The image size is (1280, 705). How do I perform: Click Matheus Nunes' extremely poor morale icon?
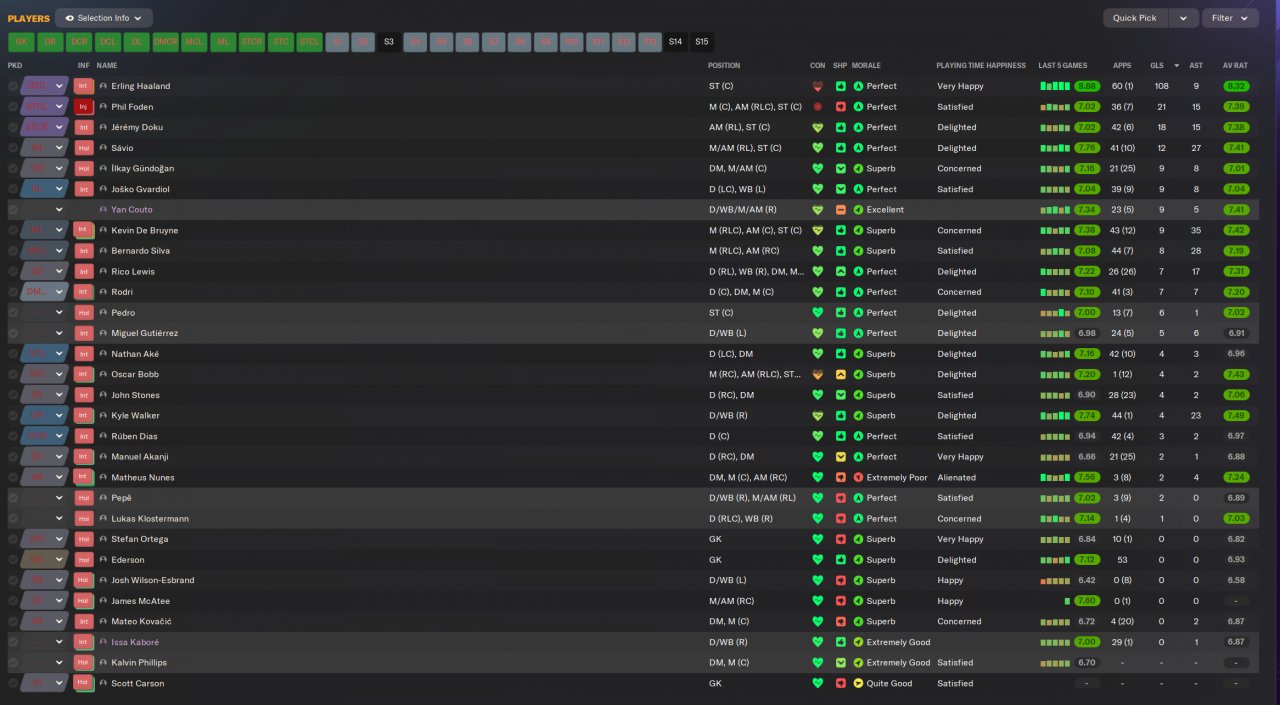[x=858, y=477]
